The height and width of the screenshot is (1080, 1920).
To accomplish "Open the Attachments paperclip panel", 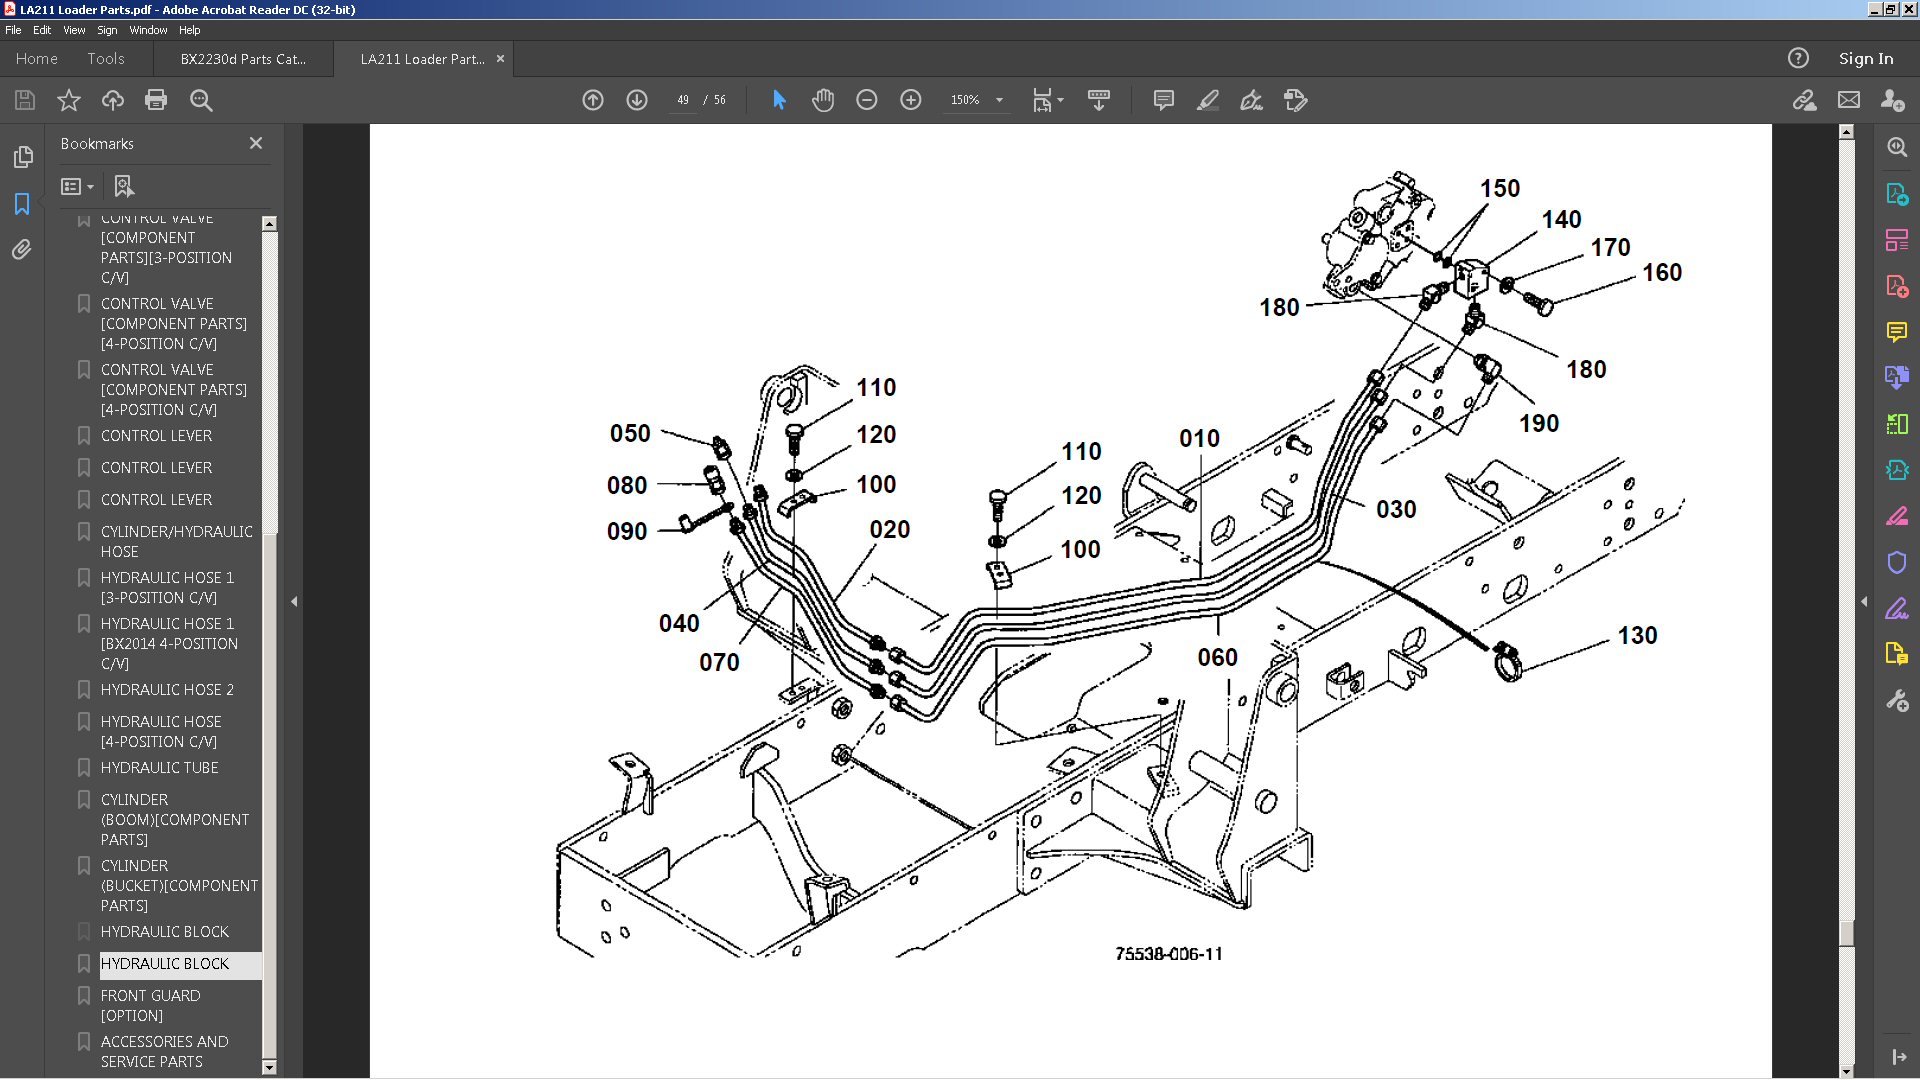I will [22, 250].
